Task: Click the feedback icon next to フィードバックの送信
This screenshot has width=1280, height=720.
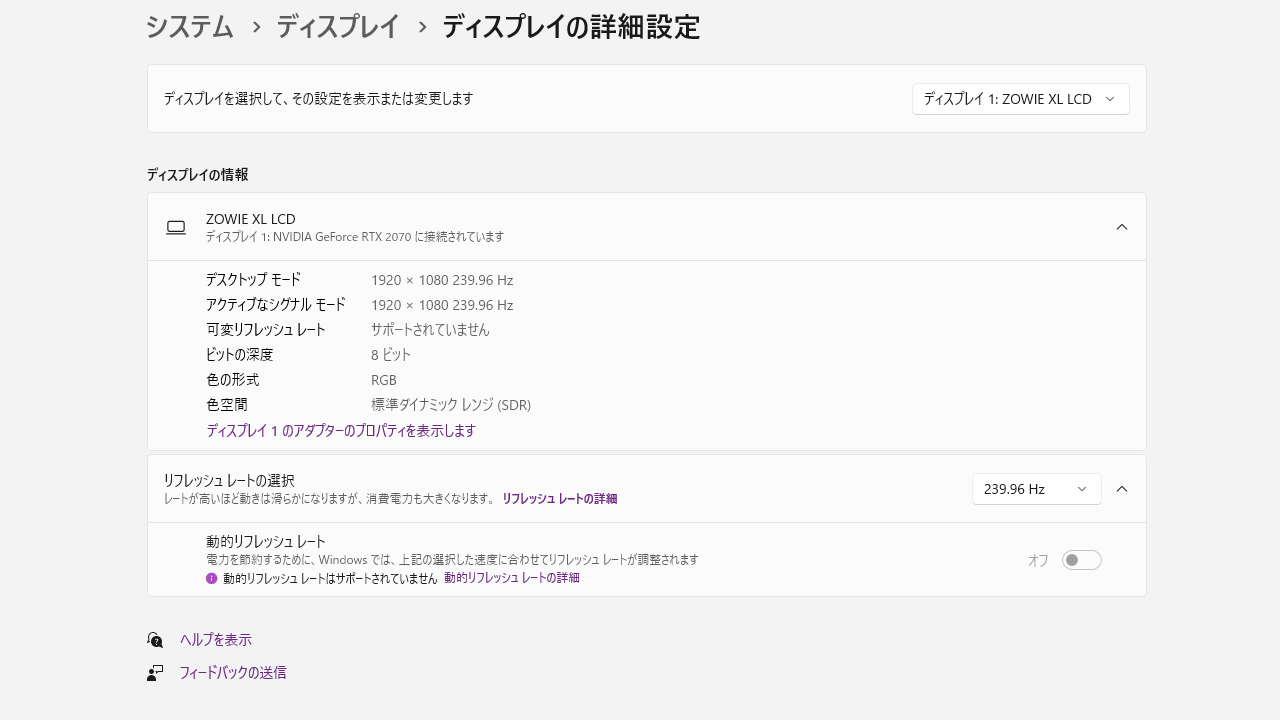Action: pos(155,673)
